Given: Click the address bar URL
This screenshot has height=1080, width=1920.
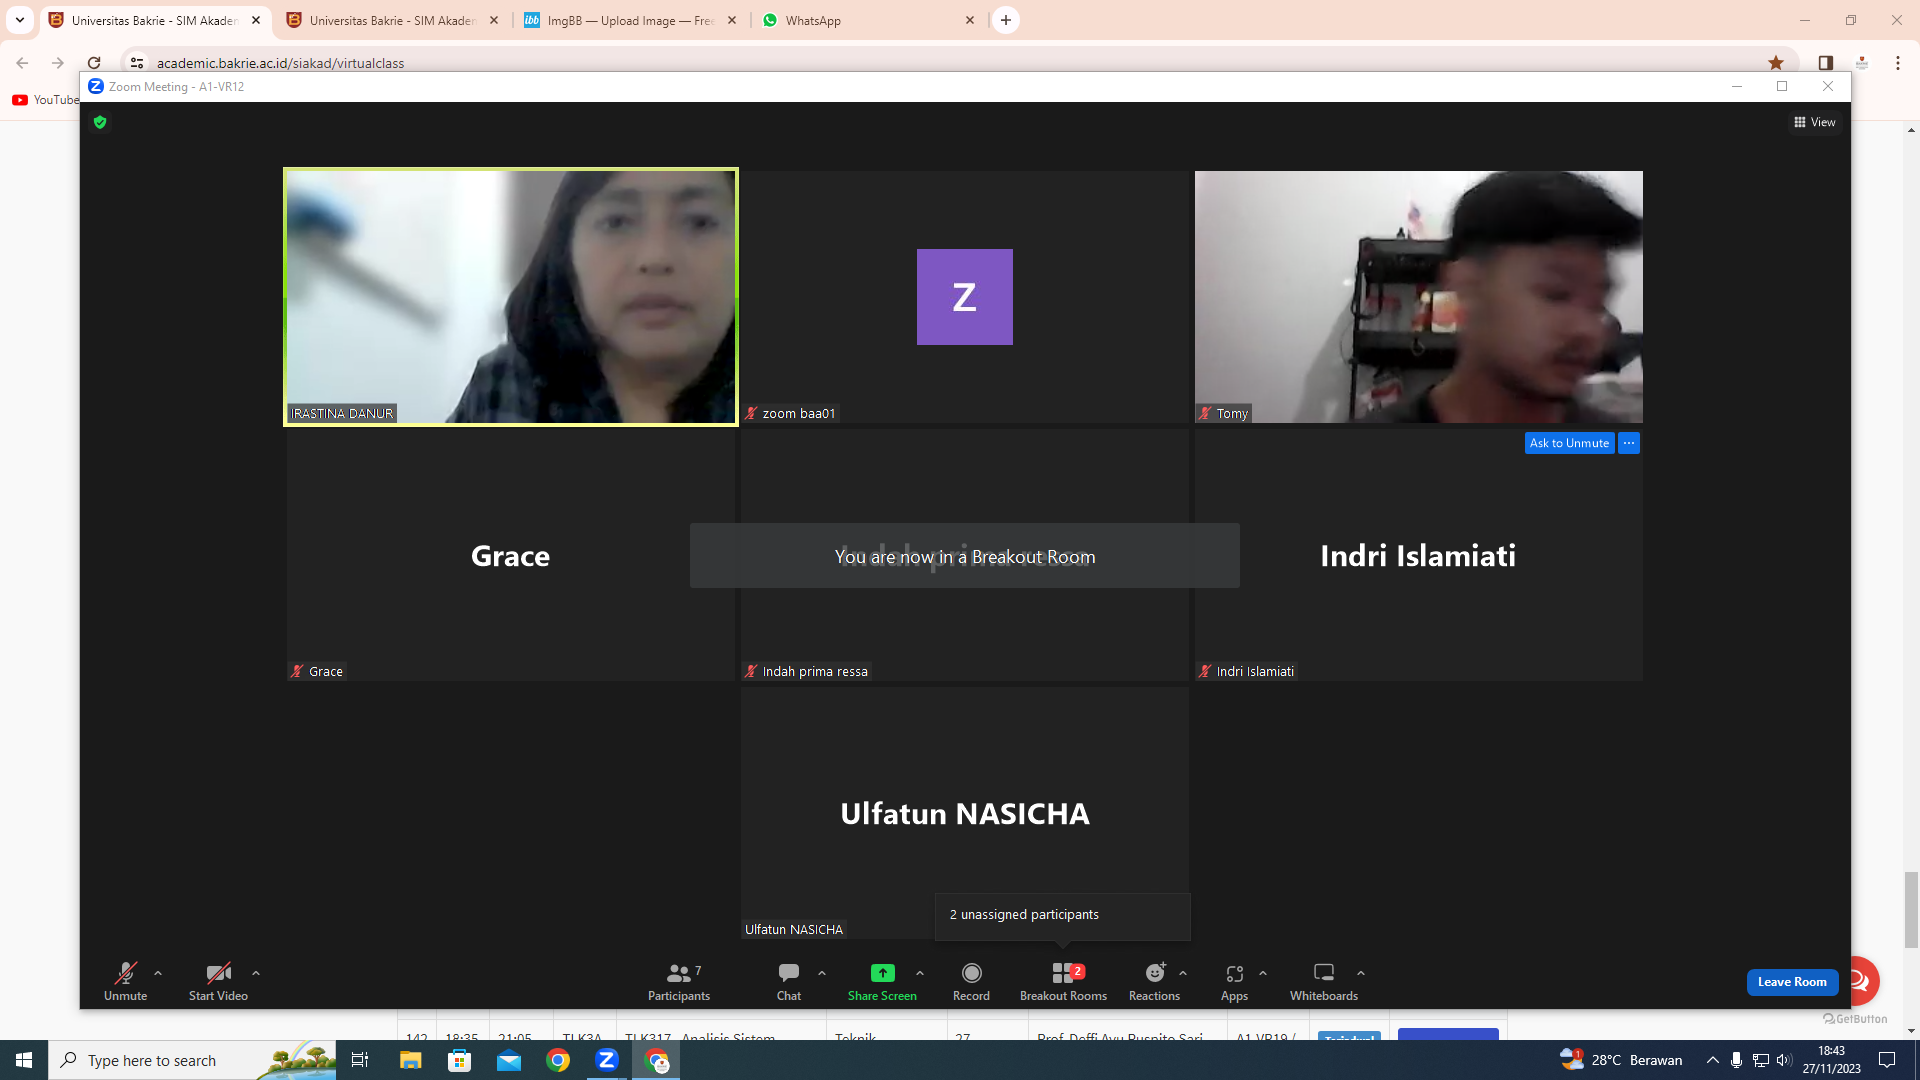Looking at the screenshot, I should 281,63.
